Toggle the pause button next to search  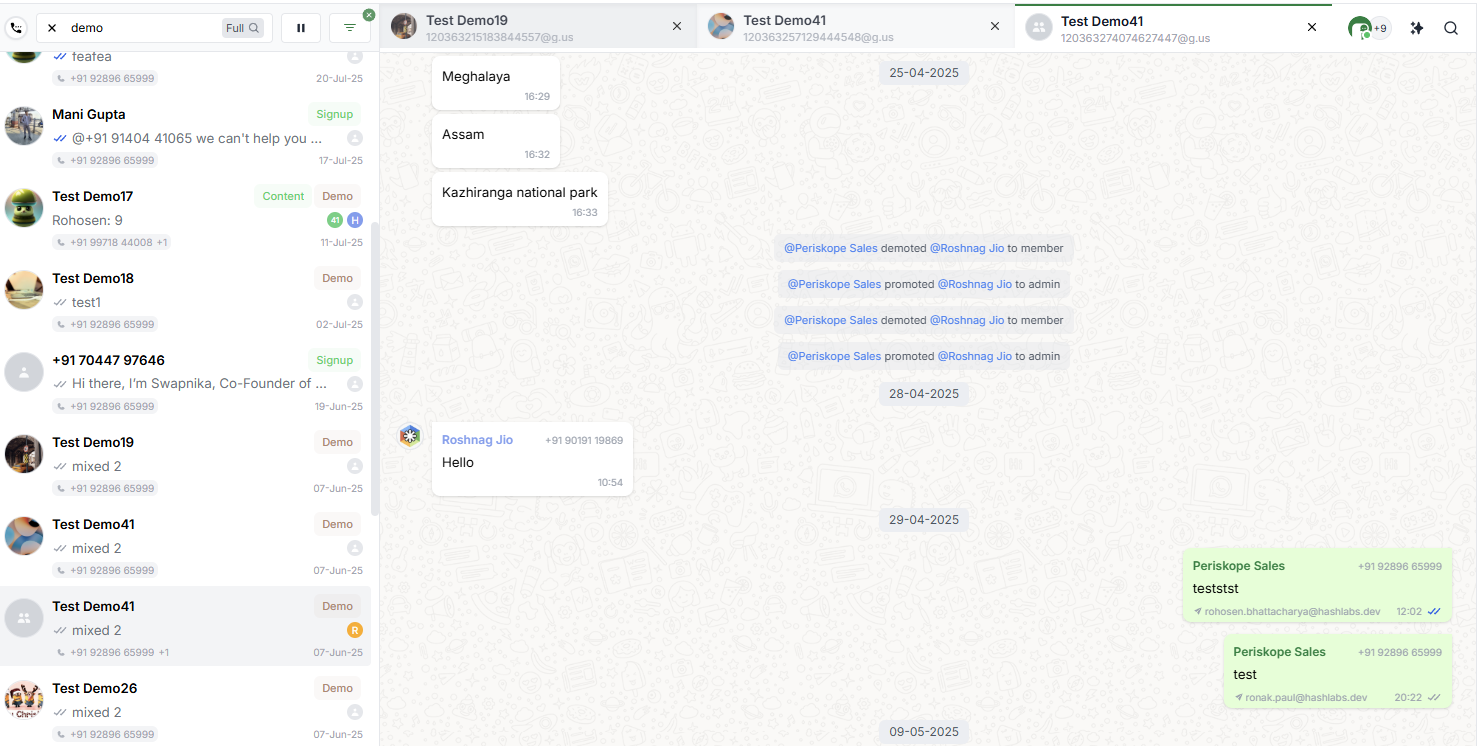click(301, 28)
